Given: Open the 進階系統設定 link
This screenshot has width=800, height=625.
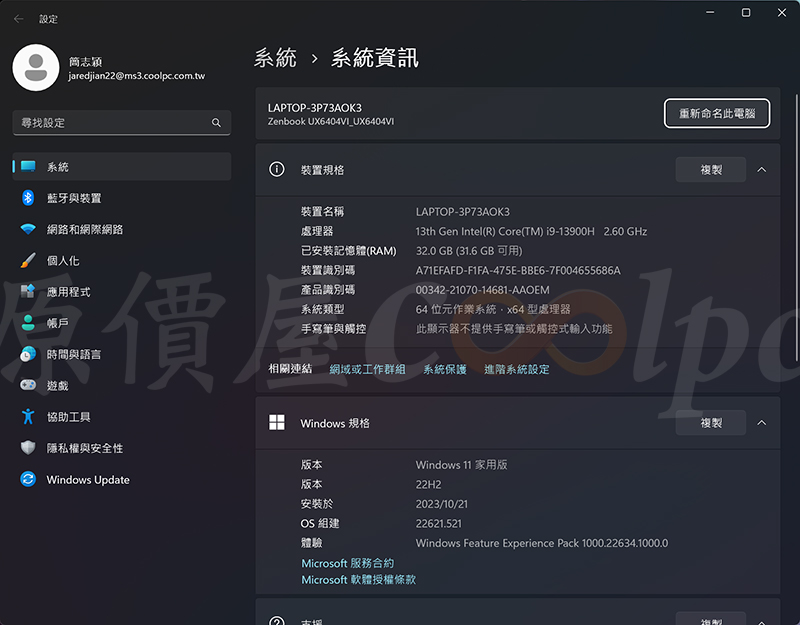Looking at the screenshot, I should point(517,369).
